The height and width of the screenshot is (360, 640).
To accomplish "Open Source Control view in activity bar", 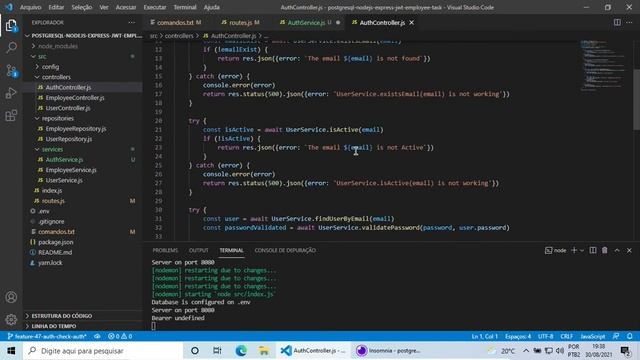I will tap(11, 71).
